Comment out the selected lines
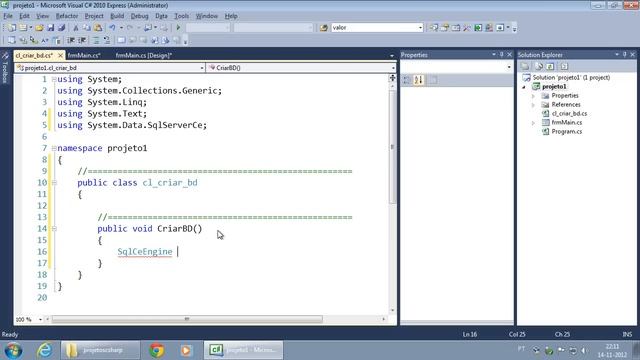 point(96,40)
